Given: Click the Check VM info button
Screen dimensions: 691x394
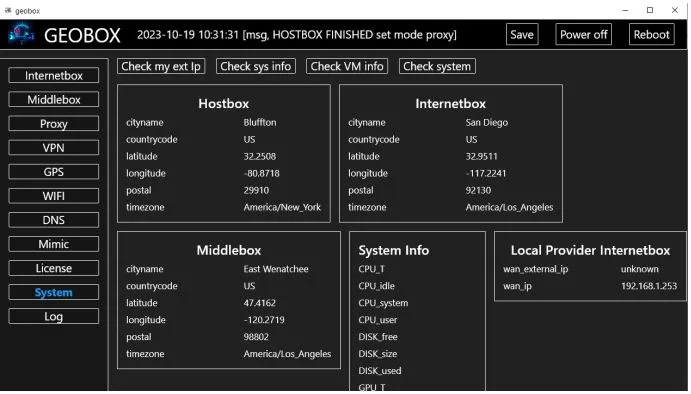Looking at the screenshot, I should [347, 67].
